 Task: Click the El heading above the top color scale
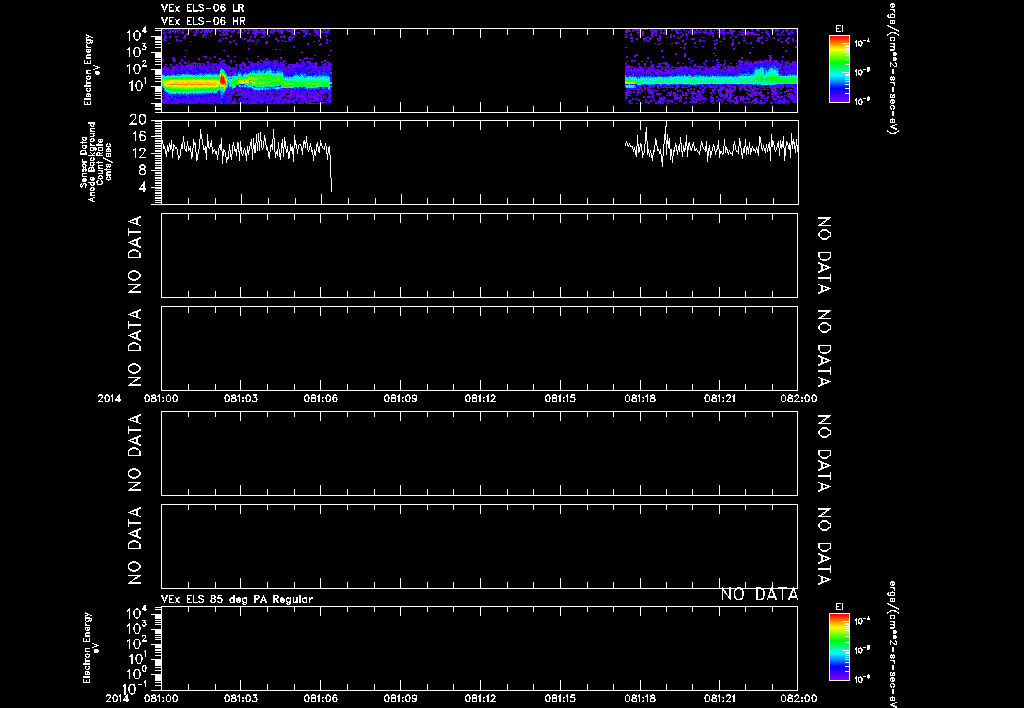(839, 29)
